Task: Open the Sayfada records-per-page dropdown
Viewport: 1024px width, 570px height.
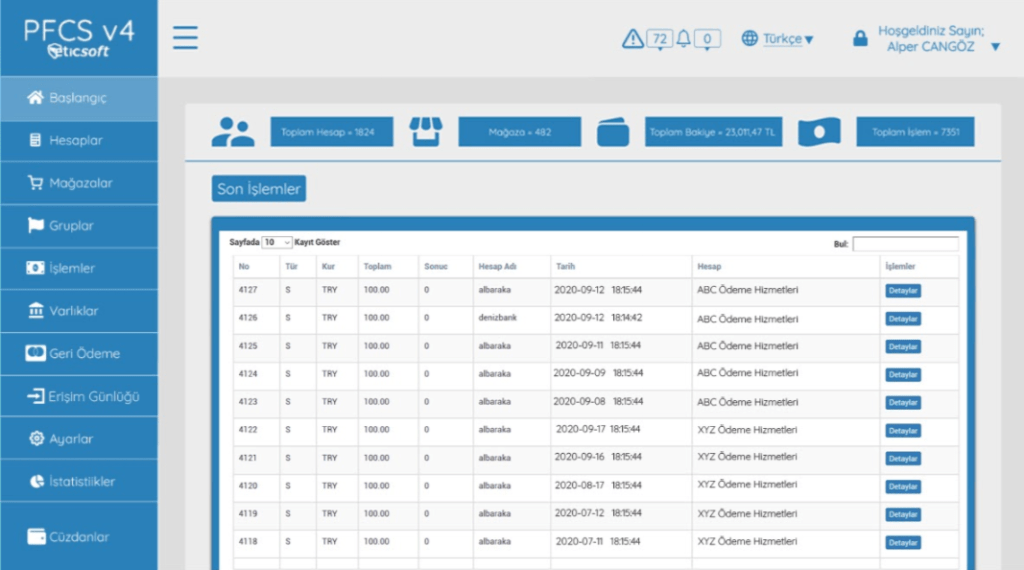Action: [277, 243]
